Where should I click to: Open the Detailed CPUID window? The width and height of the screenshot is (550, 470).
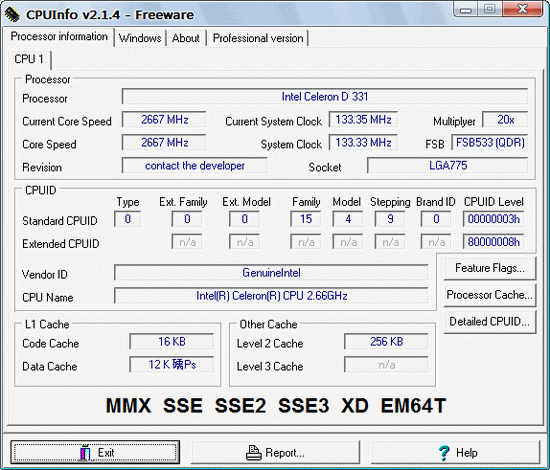click(490, 322)
